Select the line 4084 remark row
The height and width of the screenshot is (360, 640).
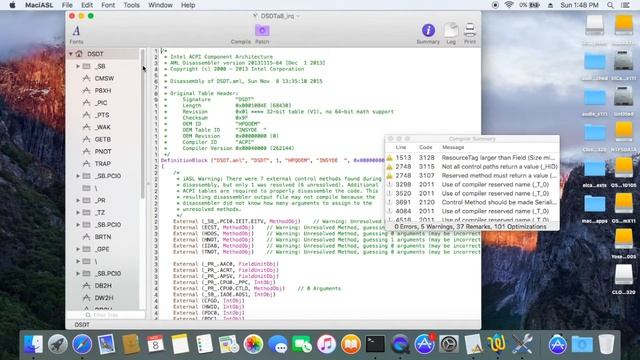[472, 211]
